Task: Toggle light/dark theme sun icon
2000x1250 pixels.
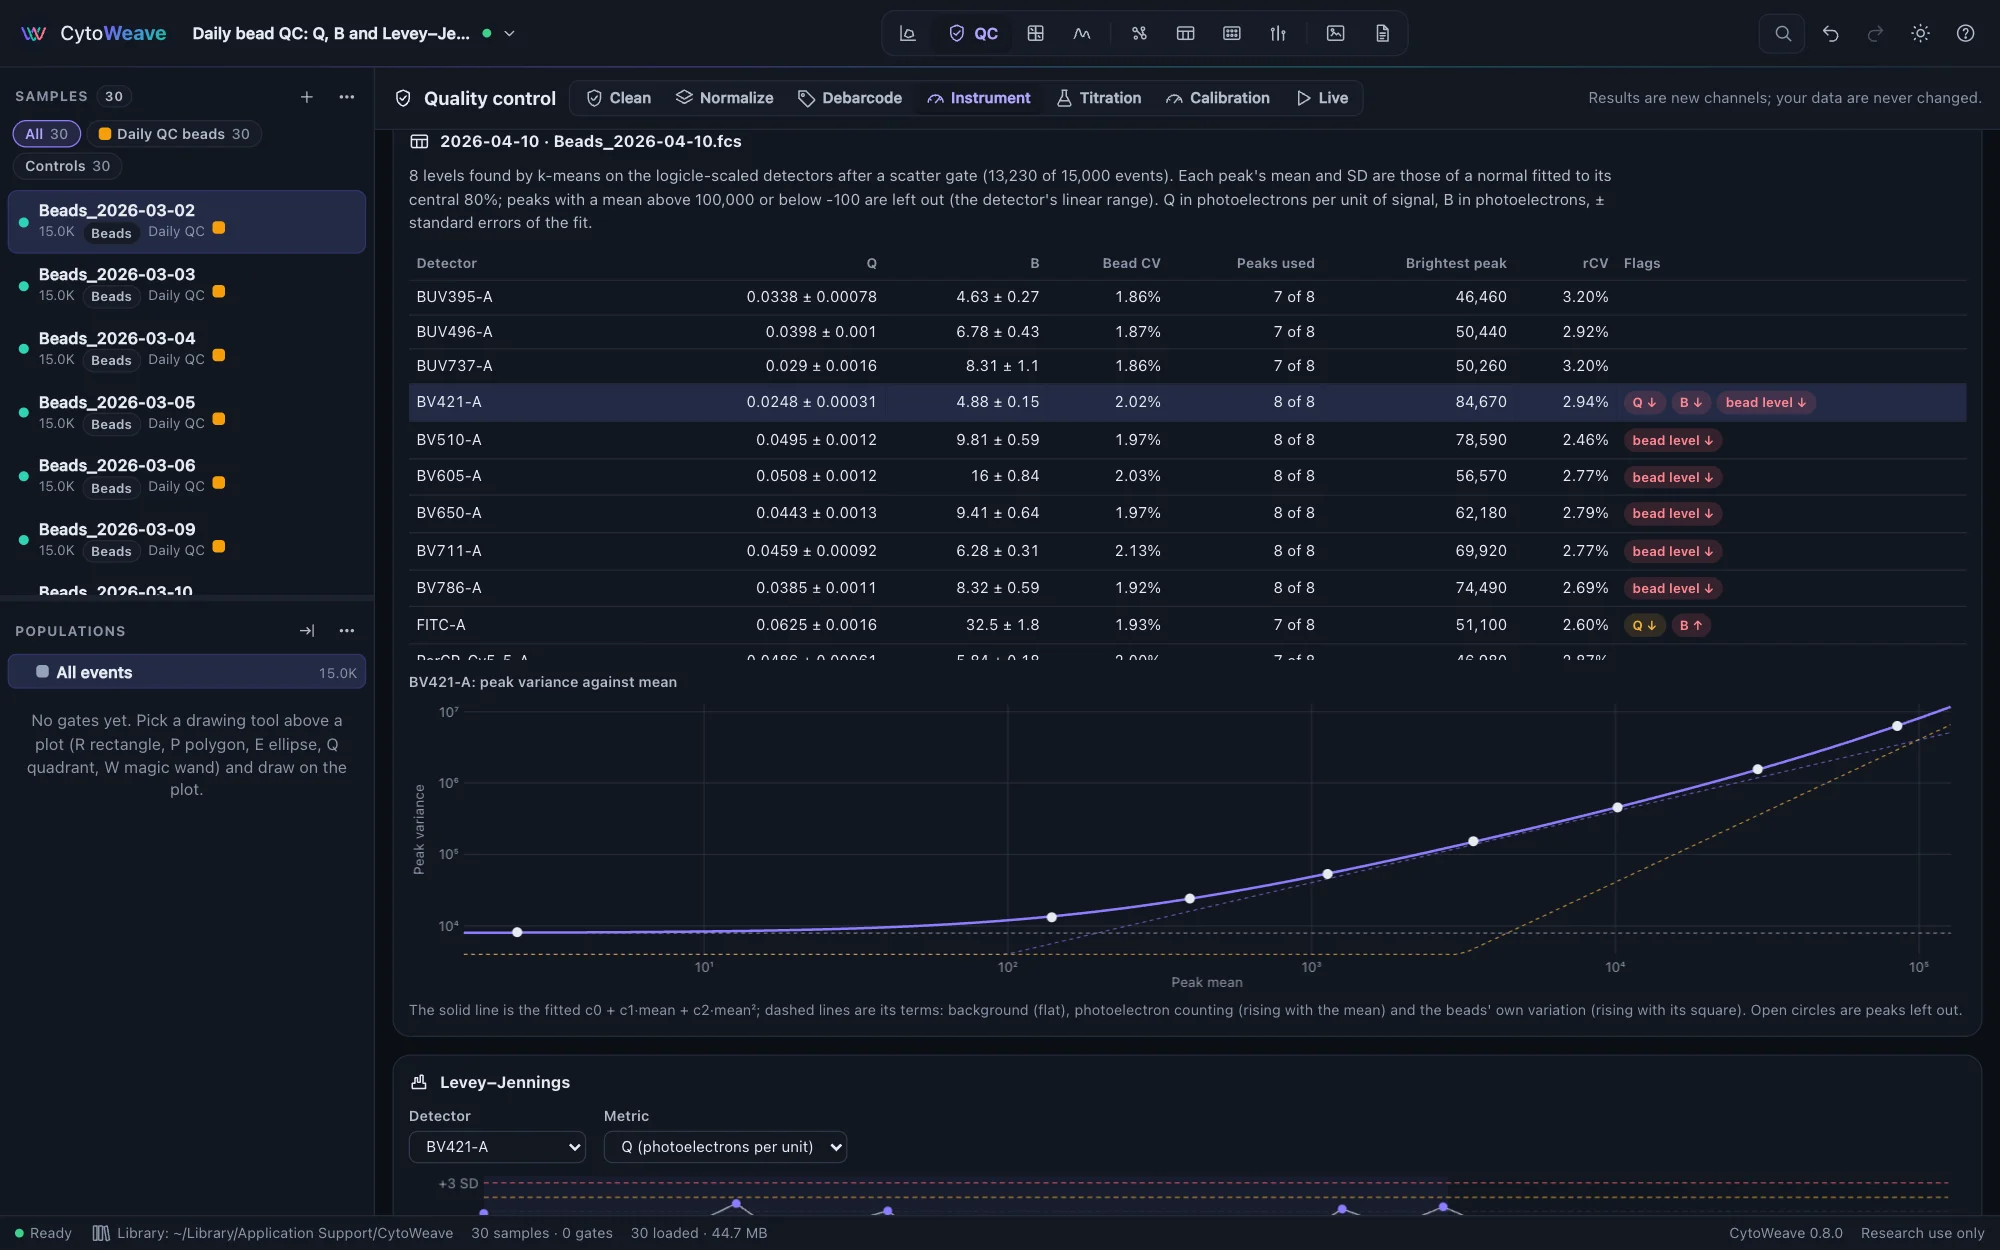Action: click(1920, 33)
